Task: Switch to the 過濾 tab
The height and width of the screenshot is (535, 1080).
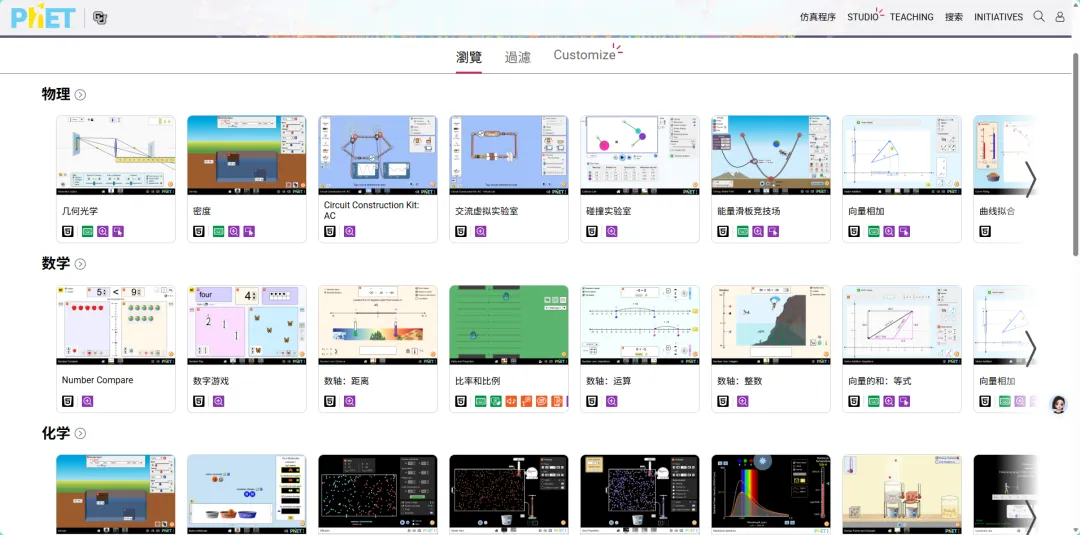Action: click(x=517, y=57)
